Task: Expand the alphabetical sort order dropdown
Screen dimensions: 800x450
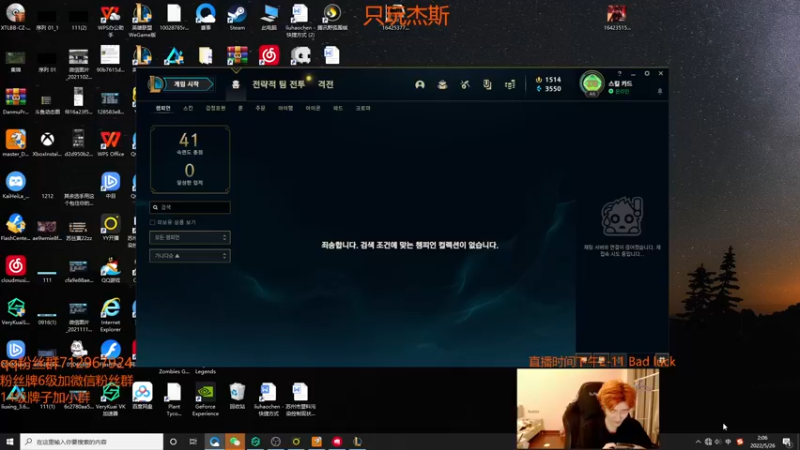Action: [190, 256]
